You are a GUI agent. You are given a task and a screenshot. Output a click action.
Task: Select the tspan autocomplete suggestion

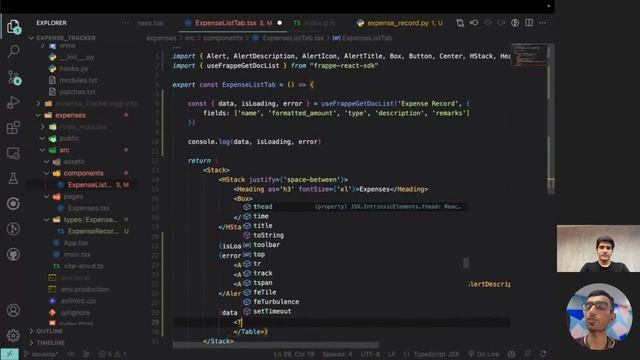tap(354, 283)
